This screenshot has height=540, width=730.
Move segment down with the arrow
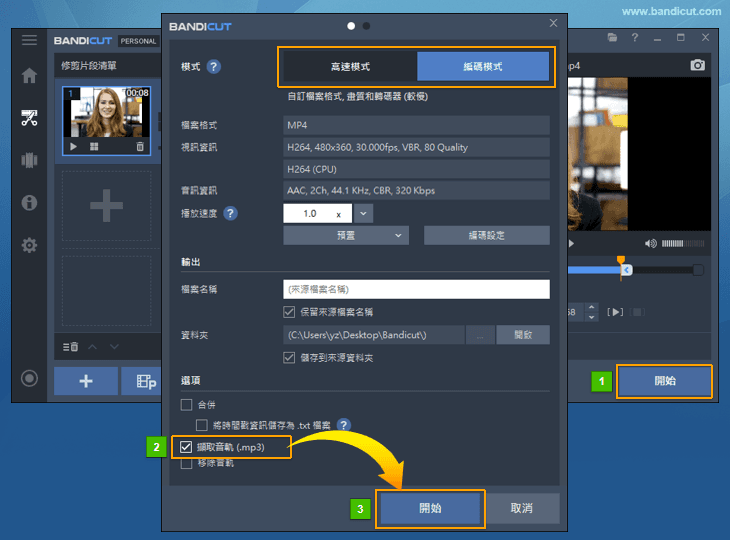(114, 347)
